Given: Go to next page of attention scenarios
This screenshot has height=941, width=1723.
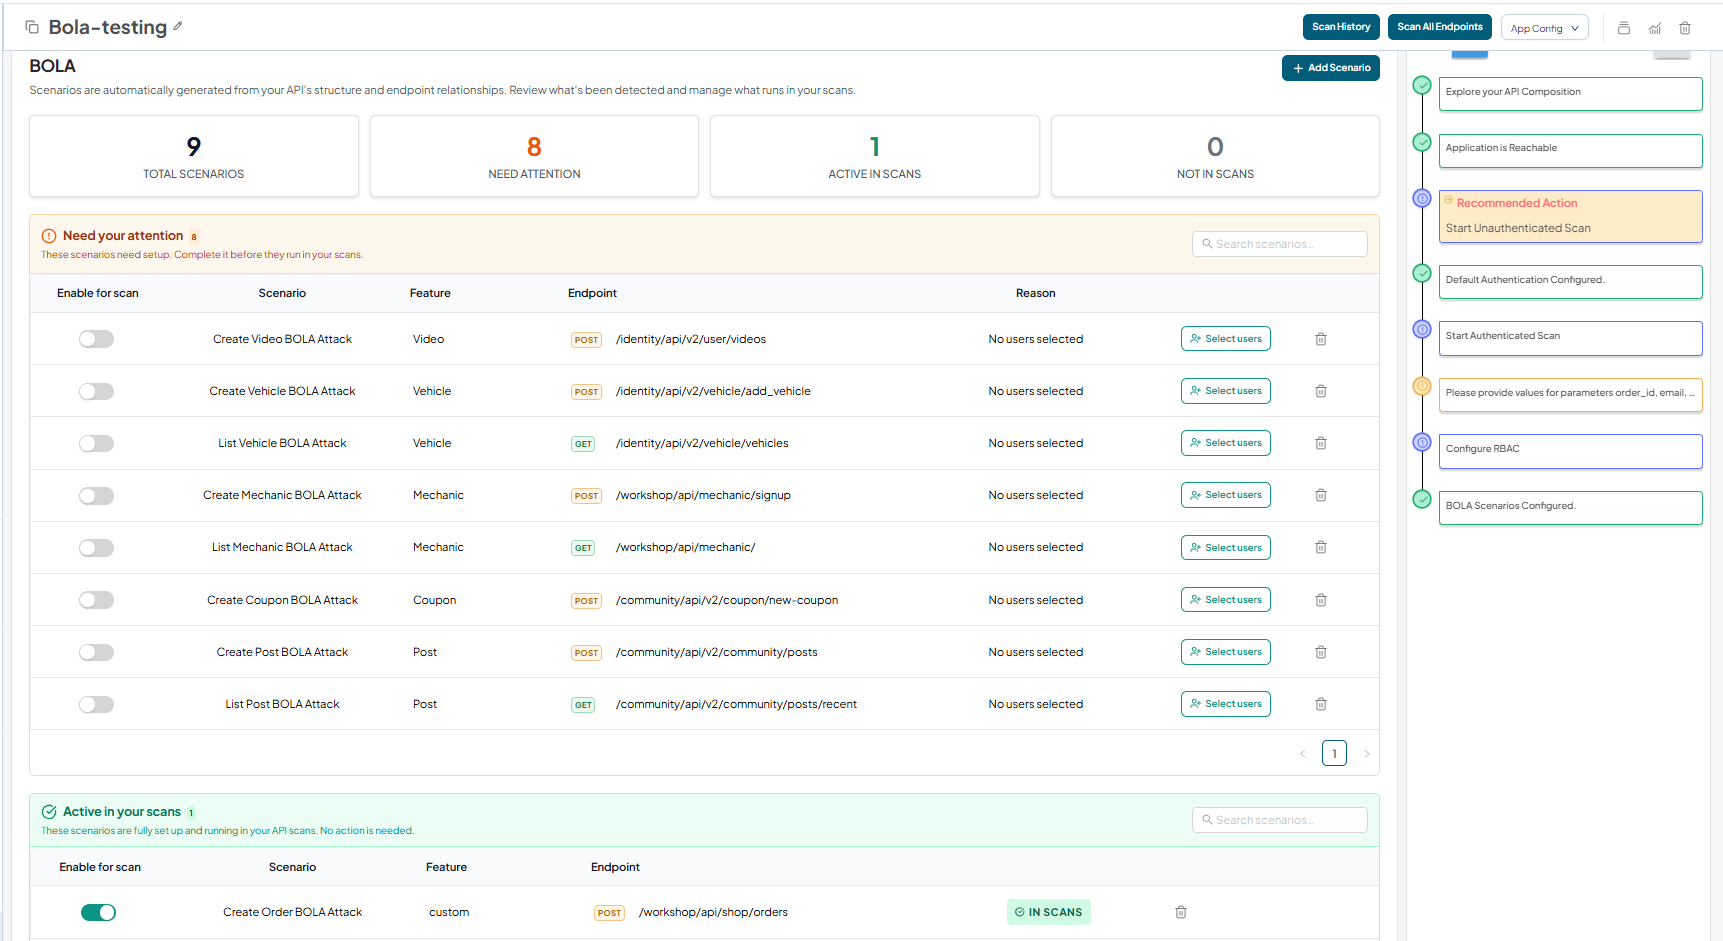Looking at the screenshot, I should coord(1366,753).
